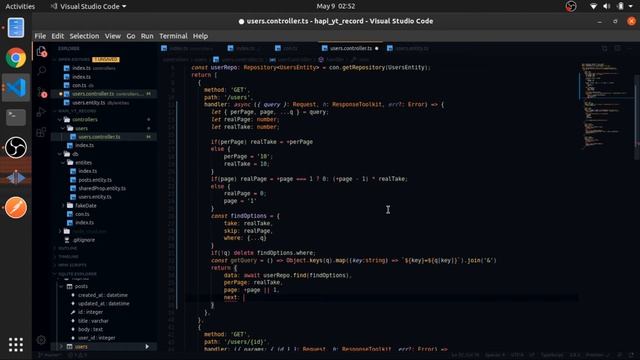This screenshot has width=640, height=360.
Task: Launch Google Chrome from the dock
Action: [16, 58]
